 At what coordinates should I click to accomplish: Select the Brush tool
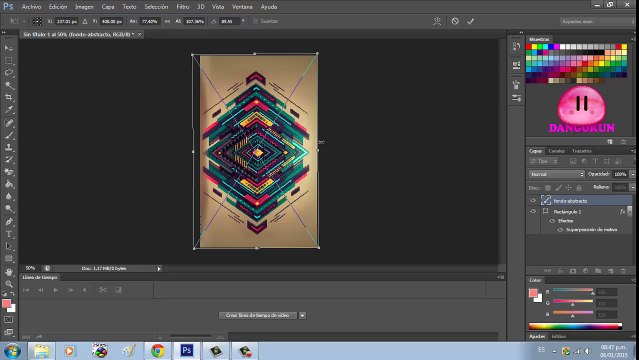tap(9, 135)
